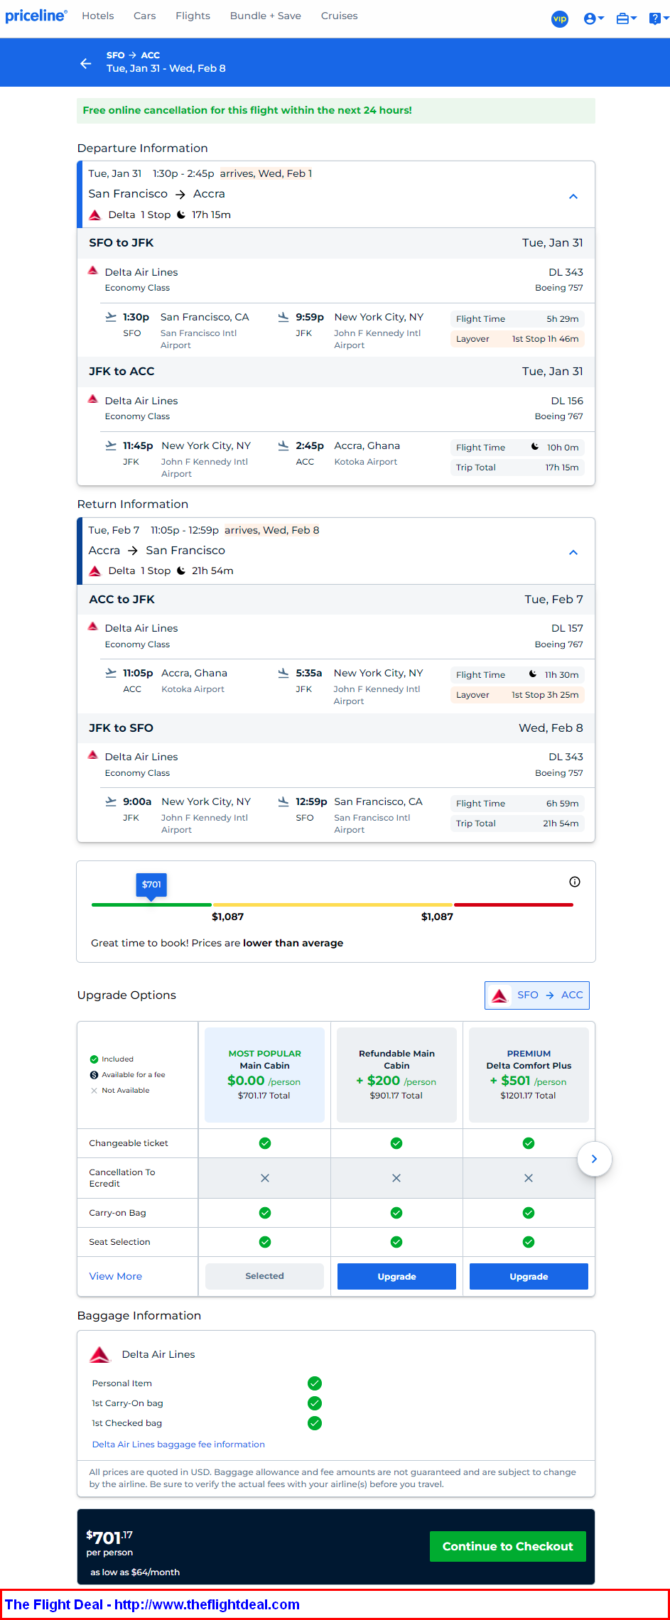Click the 1st Carry-On bag green checkmark

point(315,1403)
